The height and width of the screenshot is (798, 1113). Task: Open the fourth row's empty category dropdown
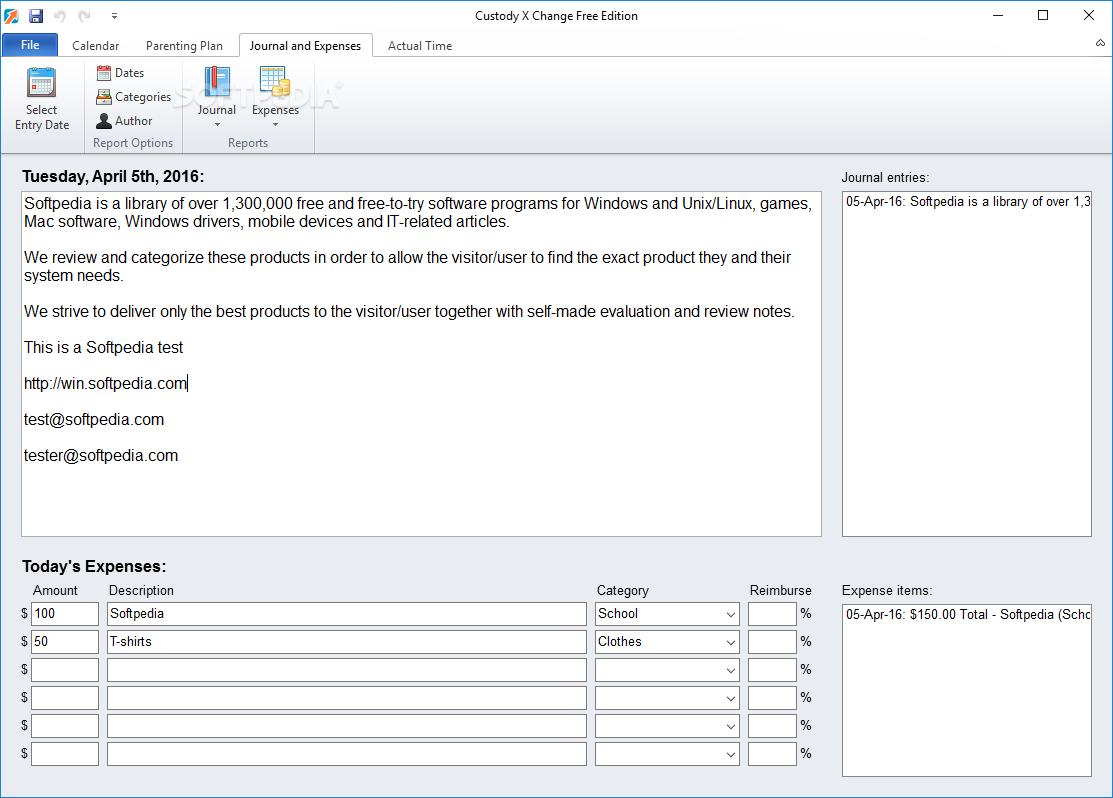pyautogui.click(x=730, y=699)
